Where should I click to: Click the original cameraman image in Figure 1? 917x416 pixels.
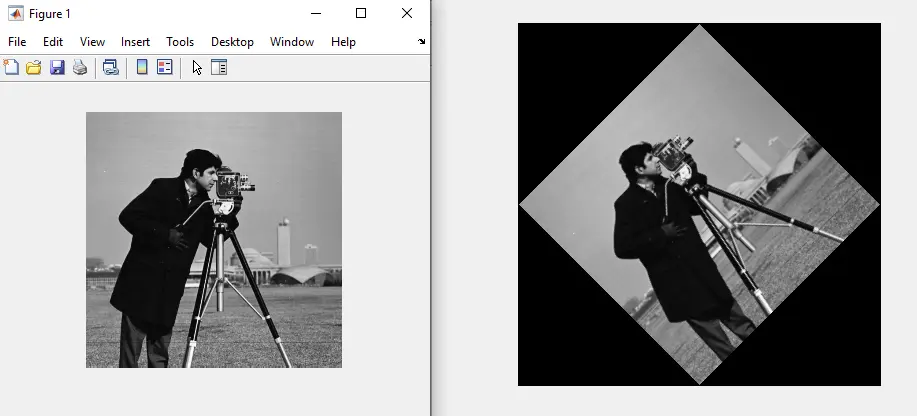tap(214, 240)
